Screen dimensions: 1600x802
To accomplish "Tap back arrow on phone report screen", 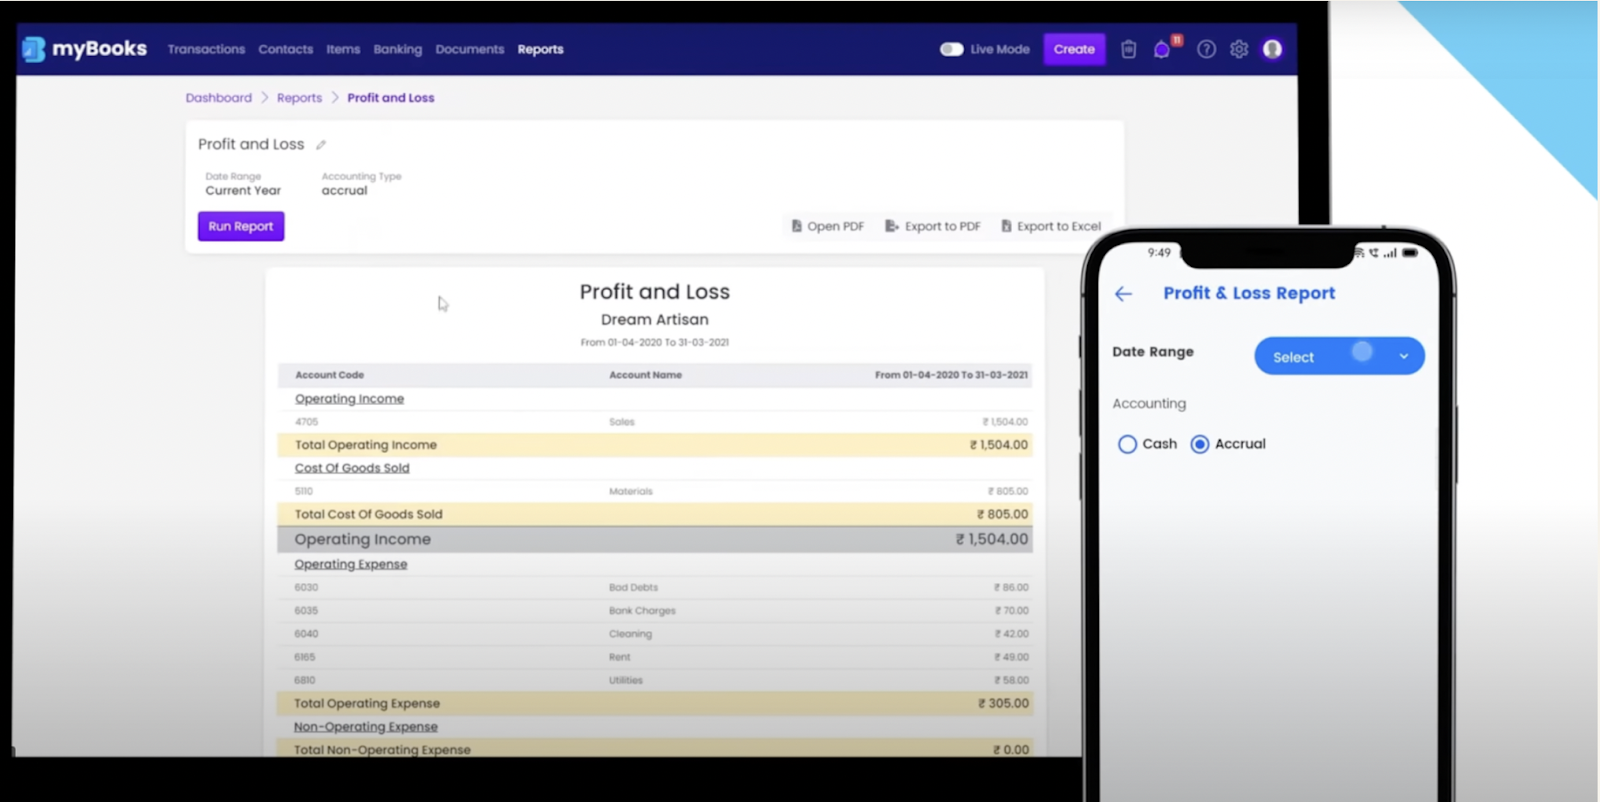I will coord(1124,294).
